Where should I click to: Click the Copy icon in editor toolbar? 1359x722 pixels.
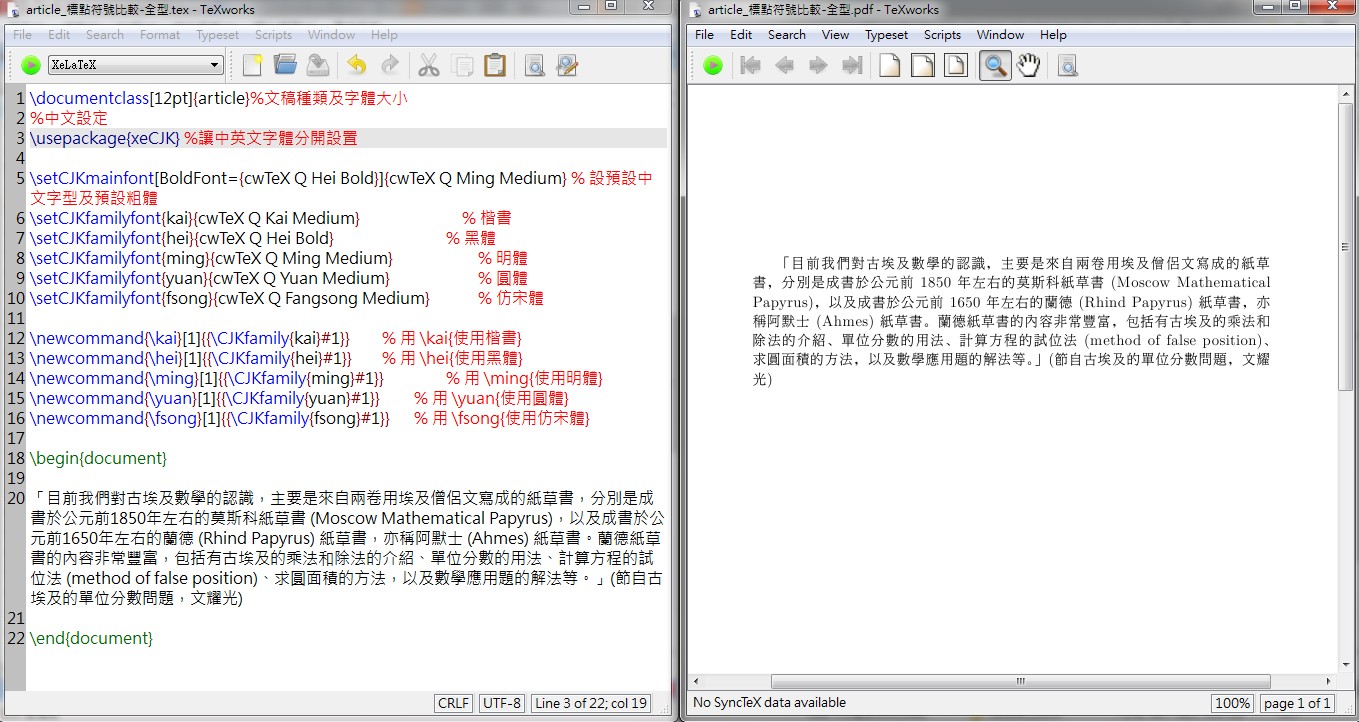(x=462, y=66)
